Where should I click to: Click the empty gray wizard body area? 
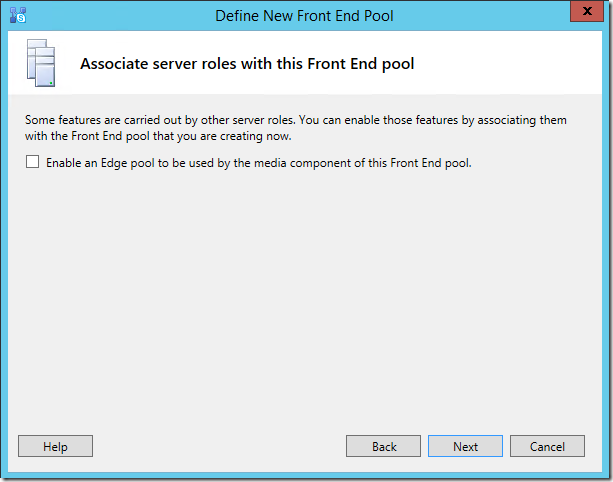(305, 297)
